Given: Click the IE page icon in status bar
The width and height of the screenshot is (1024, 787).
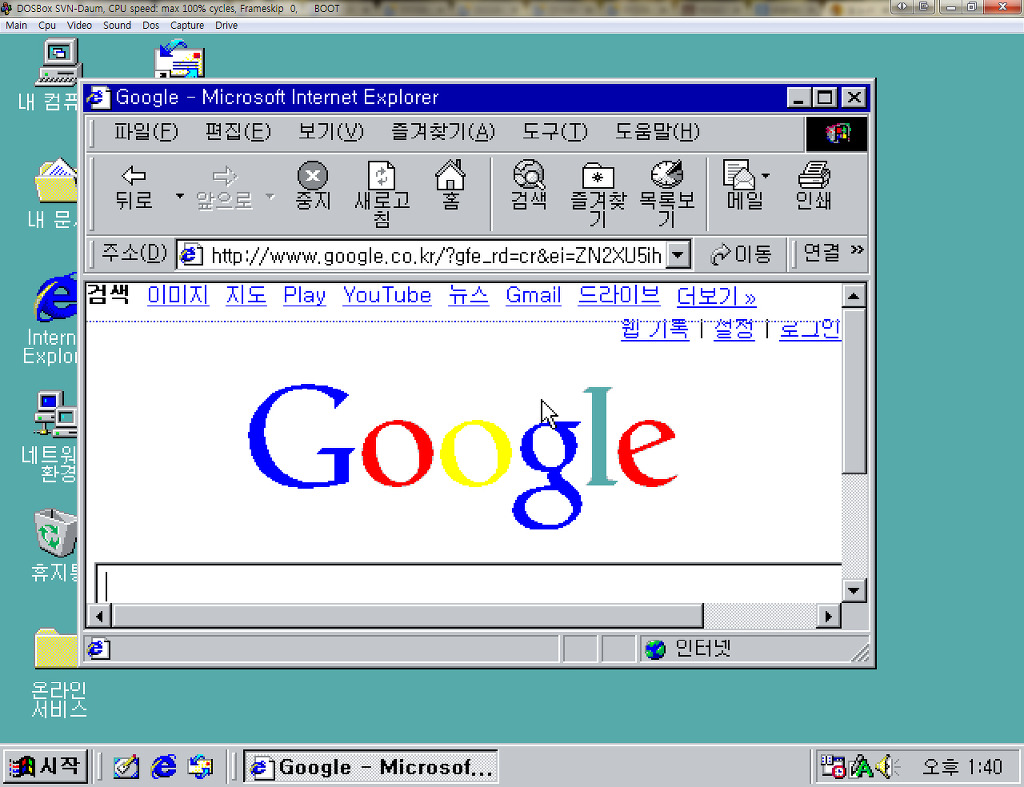Looking at the screenshot, I should click(x=99, y=649).
